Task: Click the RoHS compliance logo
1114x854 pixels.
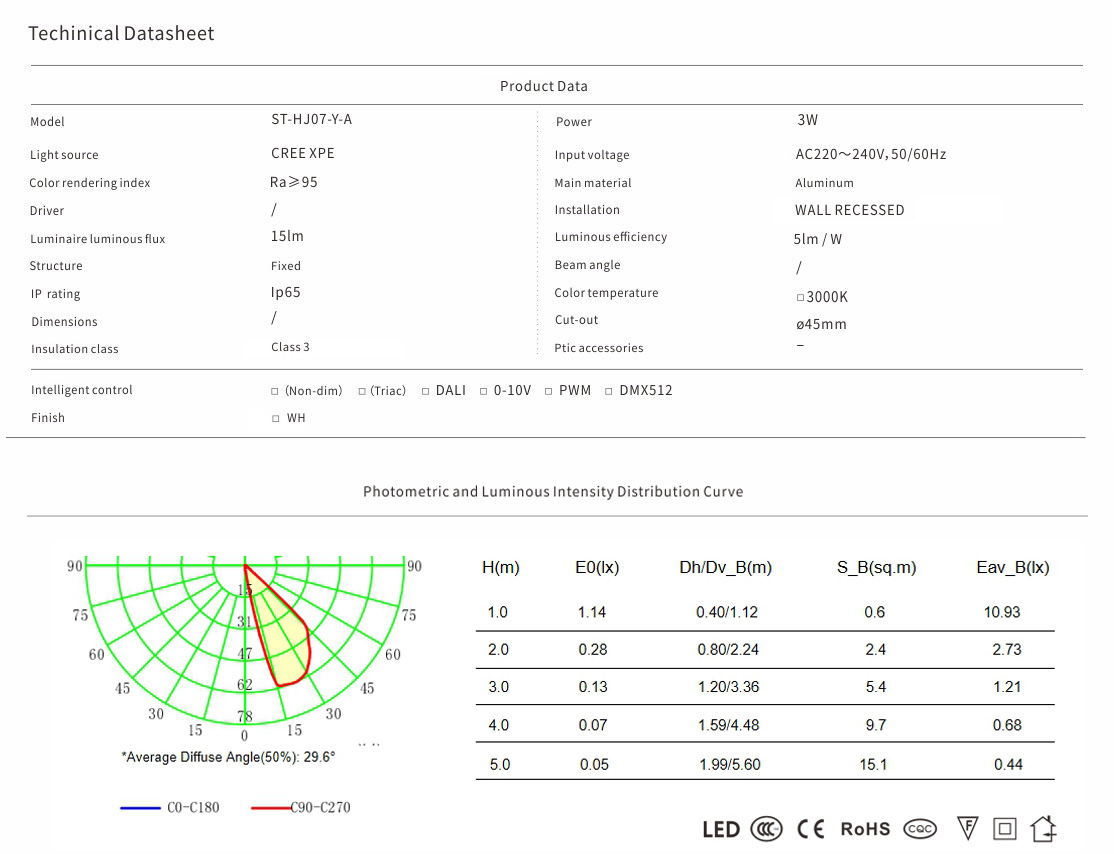Action: pos(865,829)
